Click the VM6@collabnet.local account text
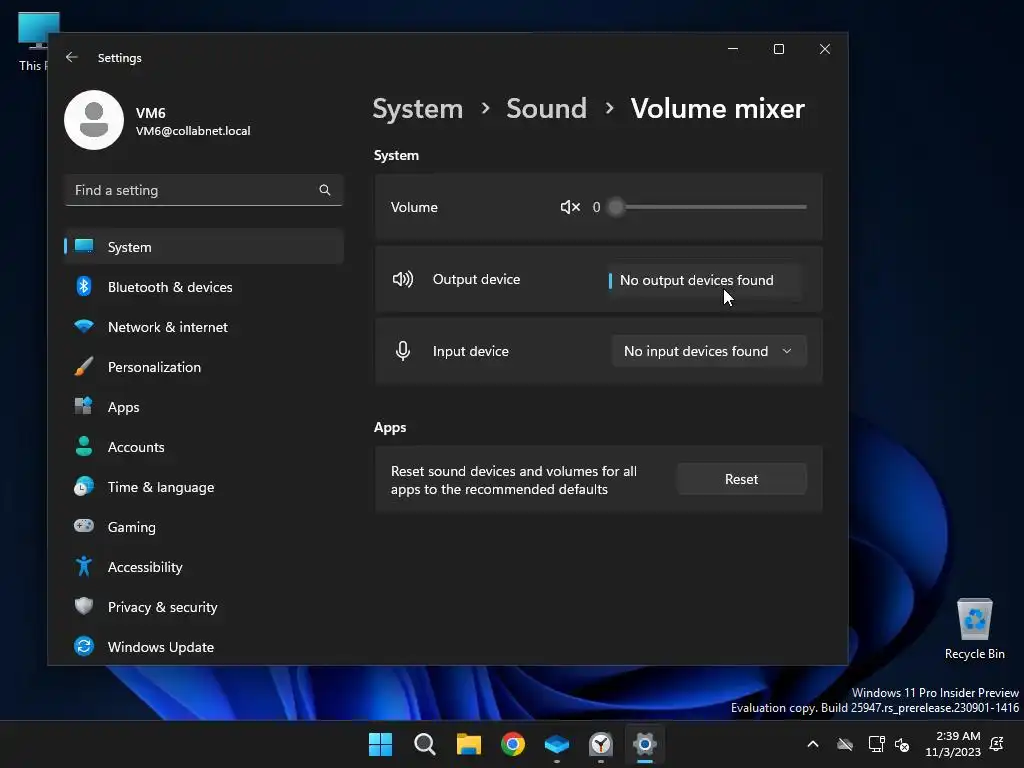This screenshot has width=1024, height=768. click(193, 131)
